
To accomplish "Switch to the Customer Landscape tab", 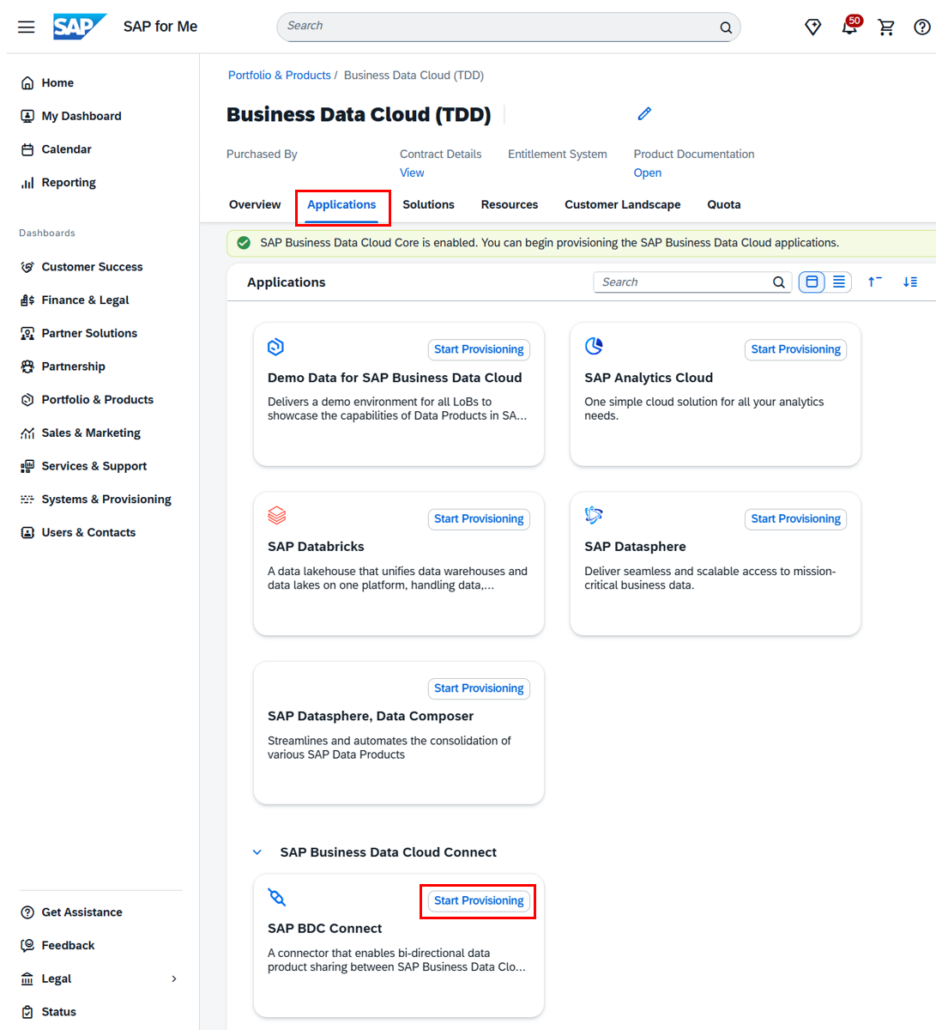I will click(x=622, y=205).
